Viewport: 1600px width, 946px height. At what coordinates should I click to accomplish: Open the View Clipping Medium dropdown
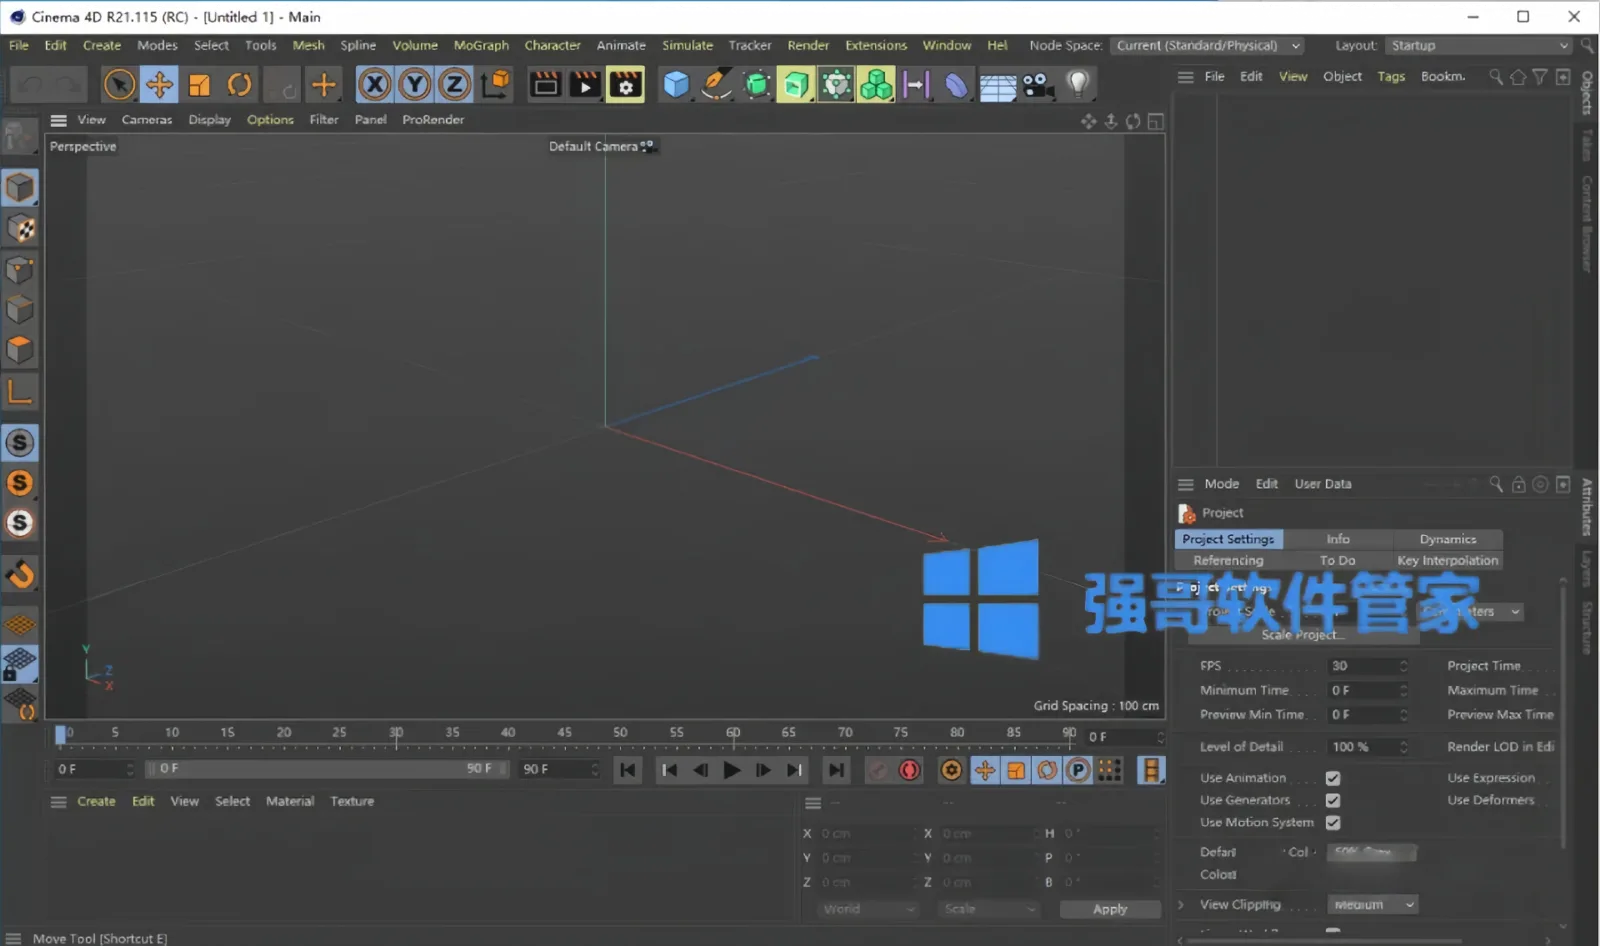[x=1372, y=905]
